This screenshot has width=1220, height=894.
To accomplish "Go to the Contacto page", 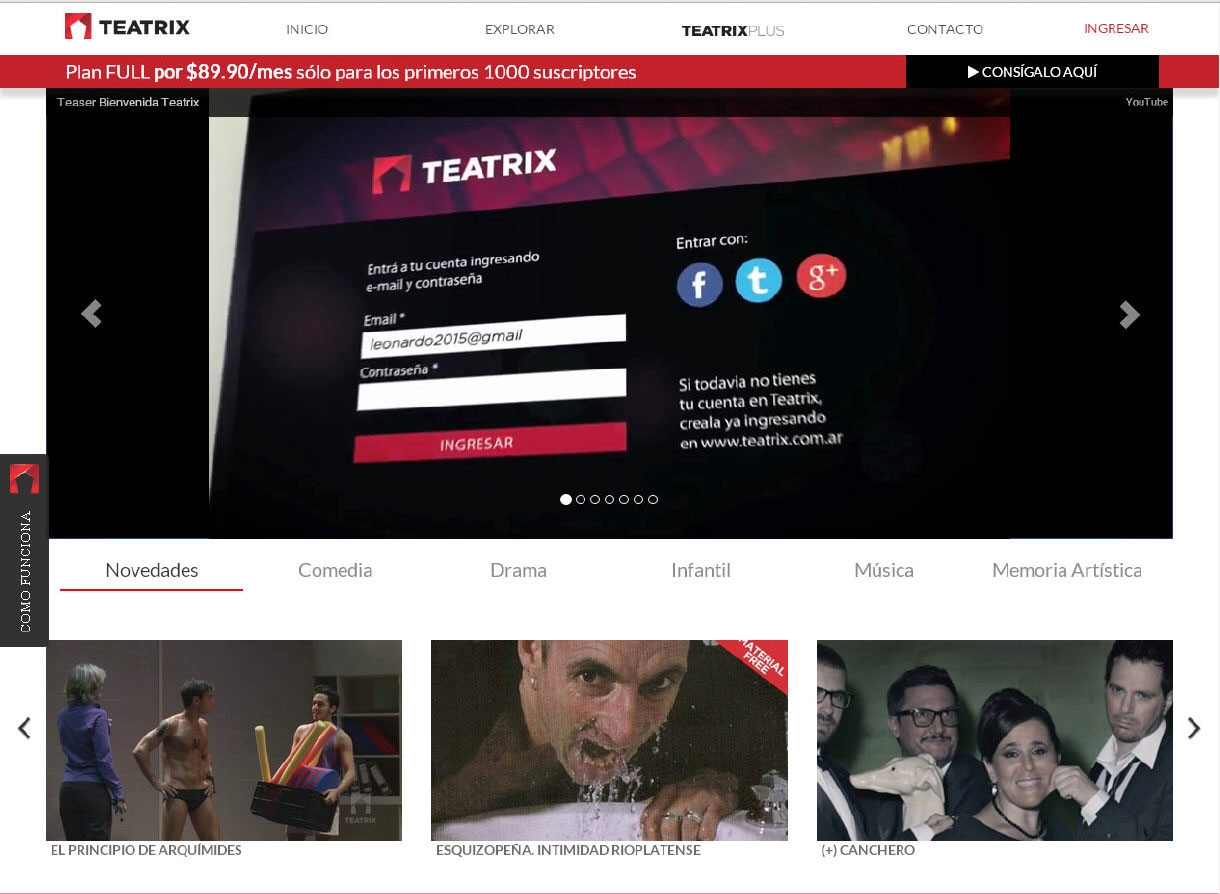I will pos(944,29).
